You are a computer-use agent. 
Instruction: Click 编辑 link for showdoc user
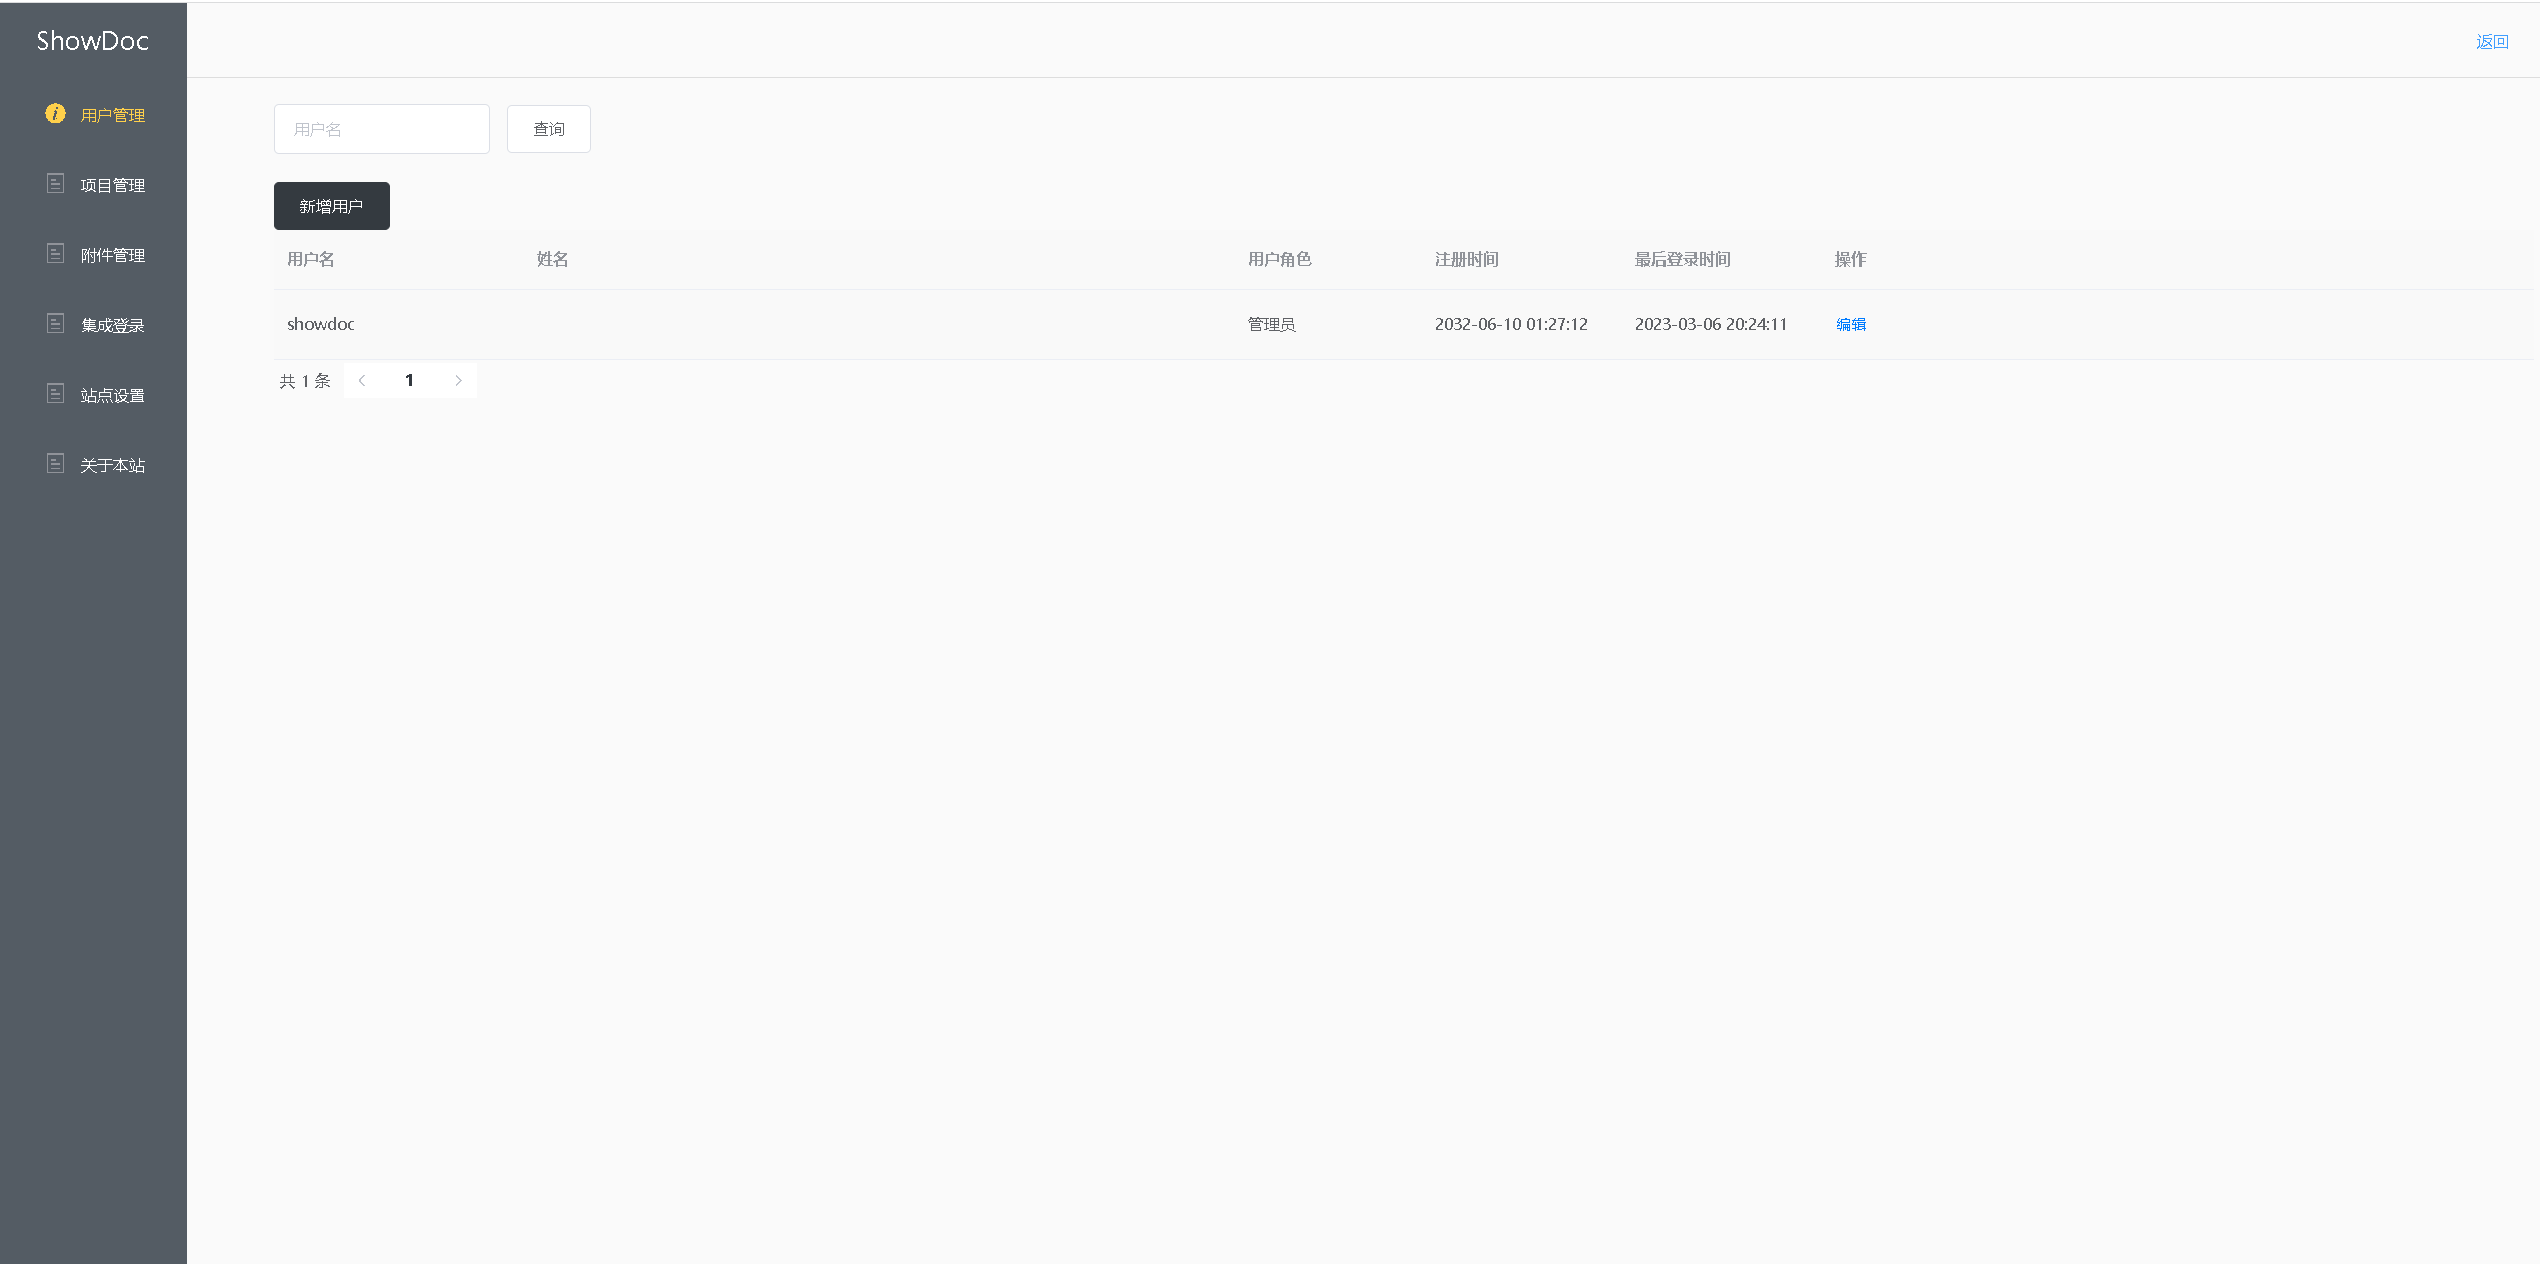pos(1850,324)
